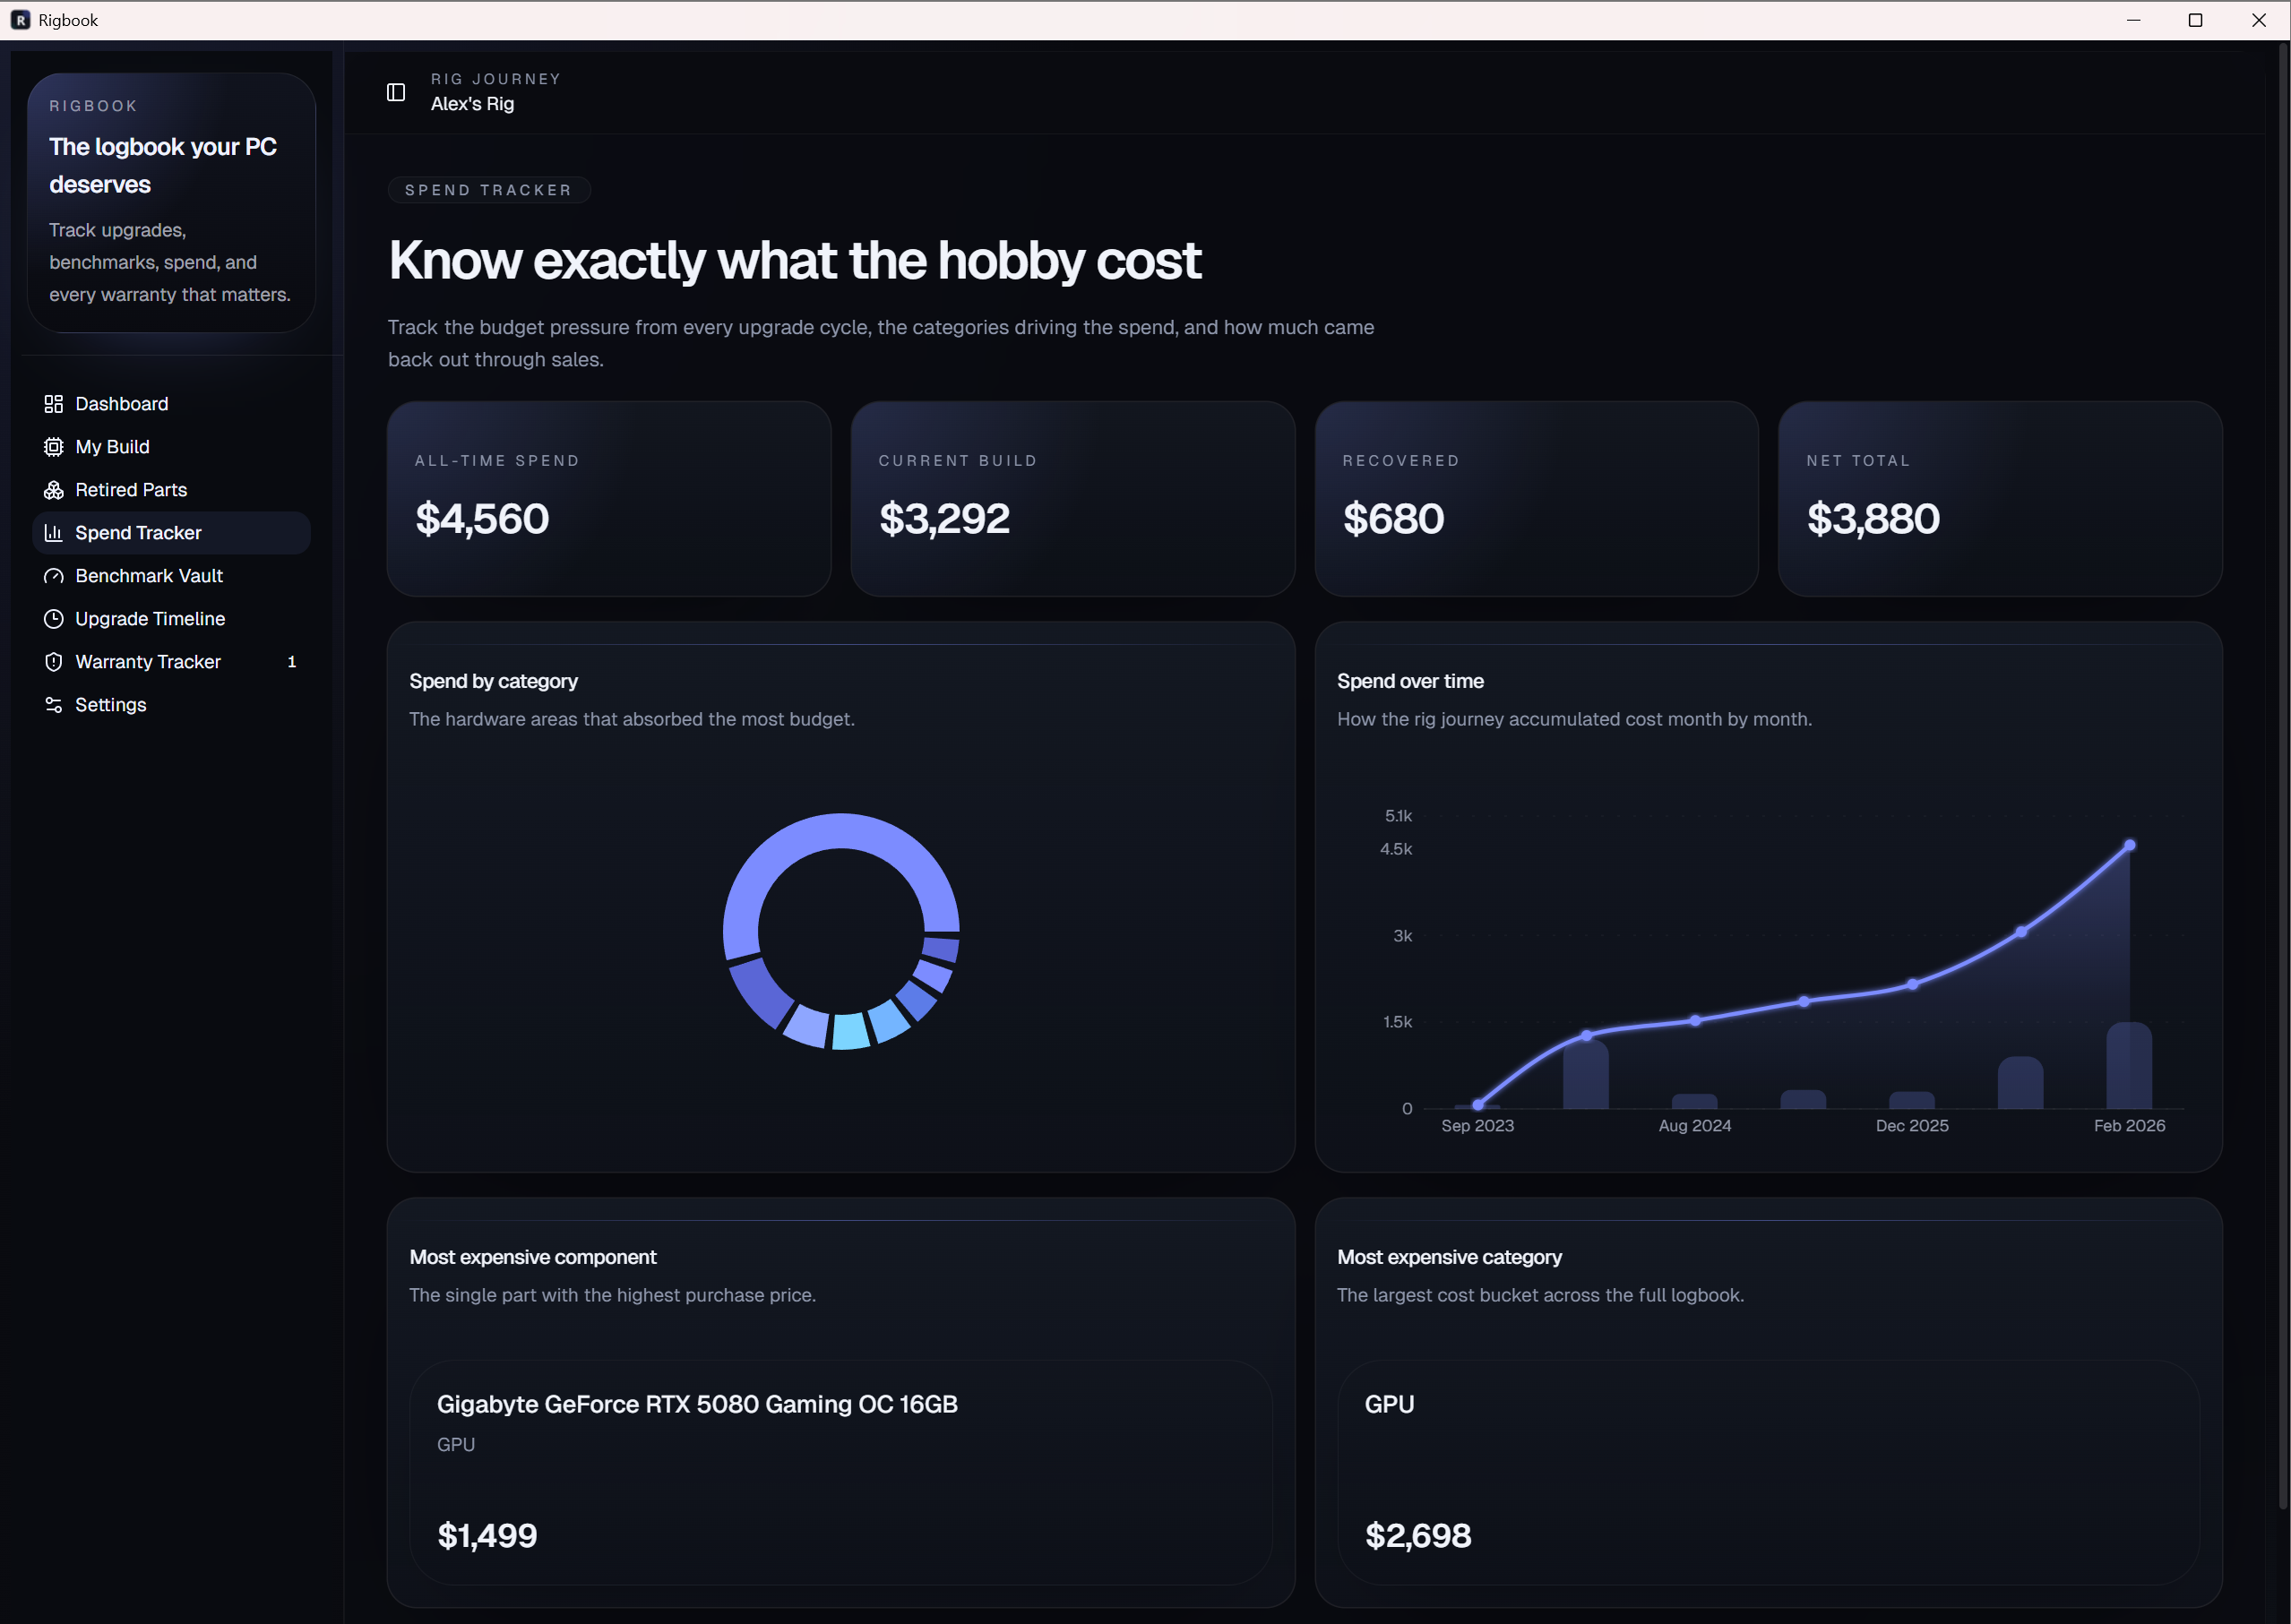Click the Benchmark Vault gauge icon
Screen dimensions: 2291x1624
coord(54,576)
